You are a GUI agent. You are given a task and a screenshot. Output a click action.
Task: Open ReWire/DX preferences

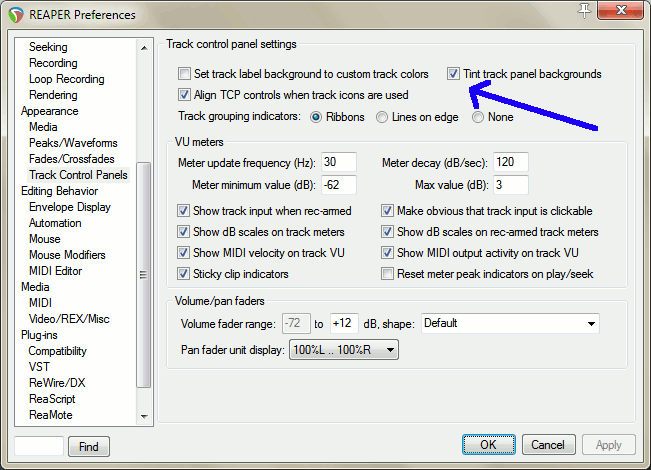(57, 383)
